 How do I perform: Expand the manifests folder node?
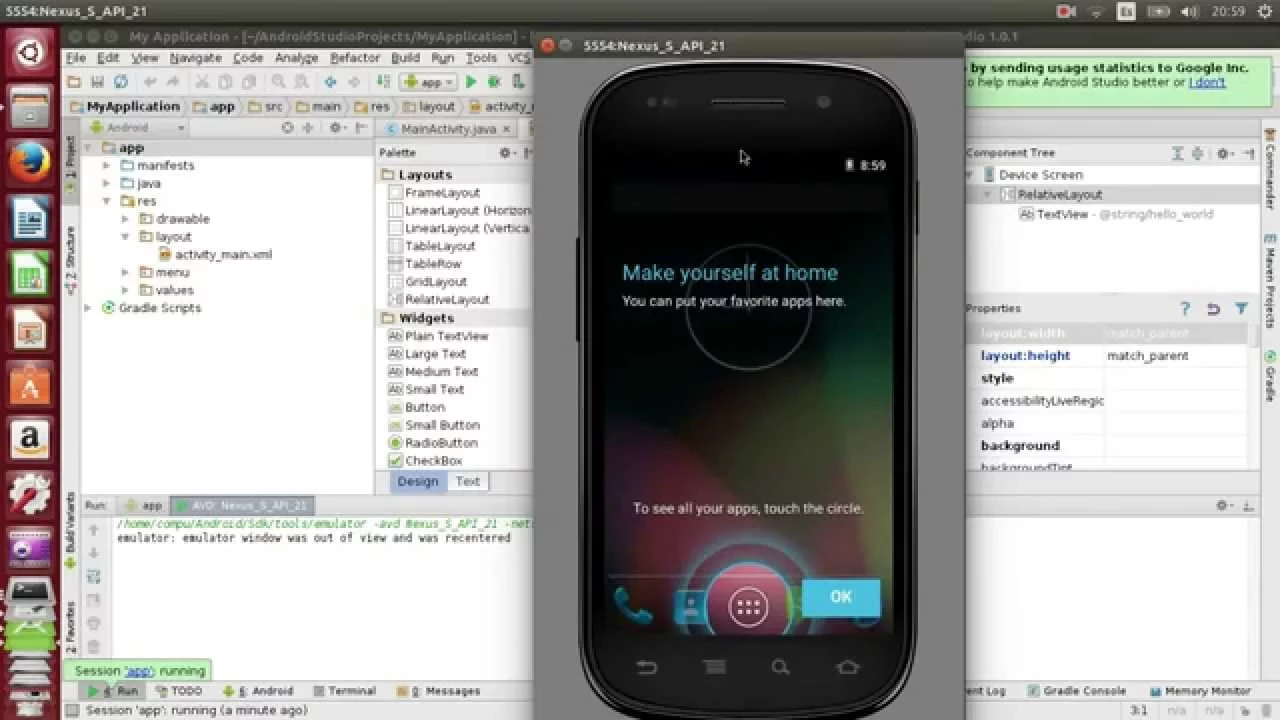coord(106,166)
